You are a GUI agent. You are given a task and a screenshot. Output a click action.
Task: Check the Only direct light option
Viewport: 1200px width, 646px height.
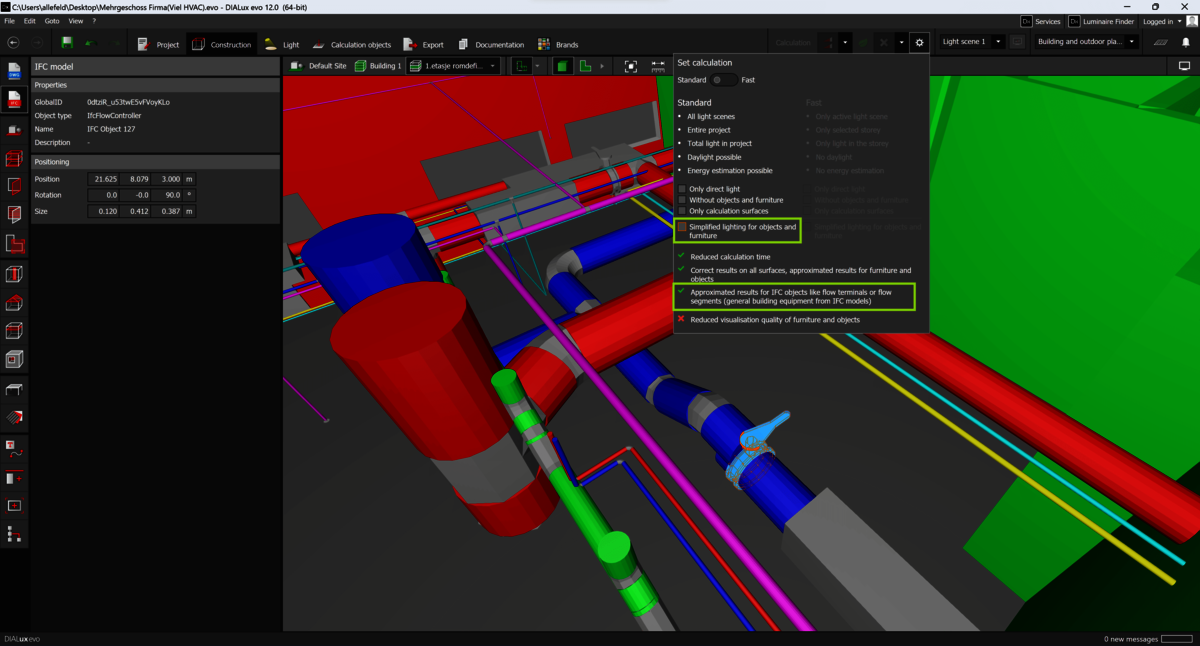[x=683, y=189]
